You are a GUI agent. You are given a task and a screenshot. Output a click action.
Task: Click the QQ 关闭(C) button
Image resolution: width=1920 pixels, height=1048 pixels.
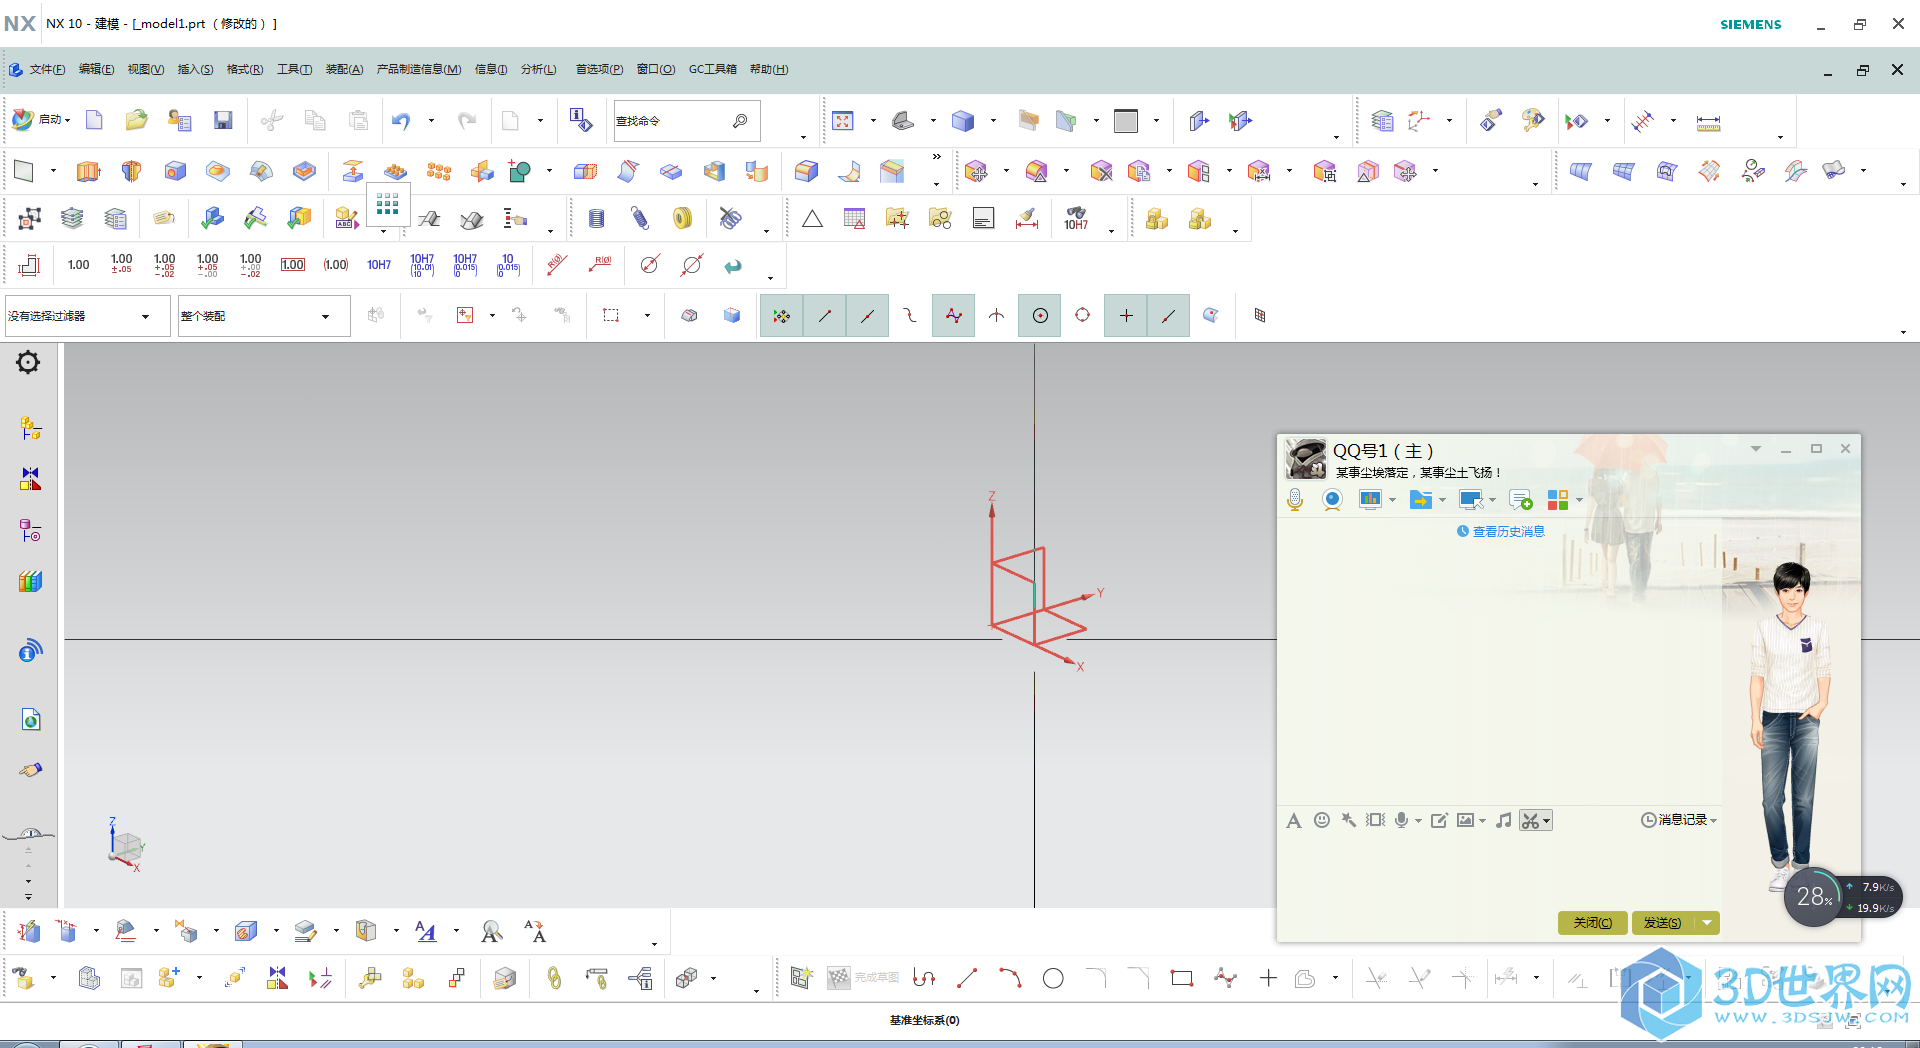coord(1592,923)
